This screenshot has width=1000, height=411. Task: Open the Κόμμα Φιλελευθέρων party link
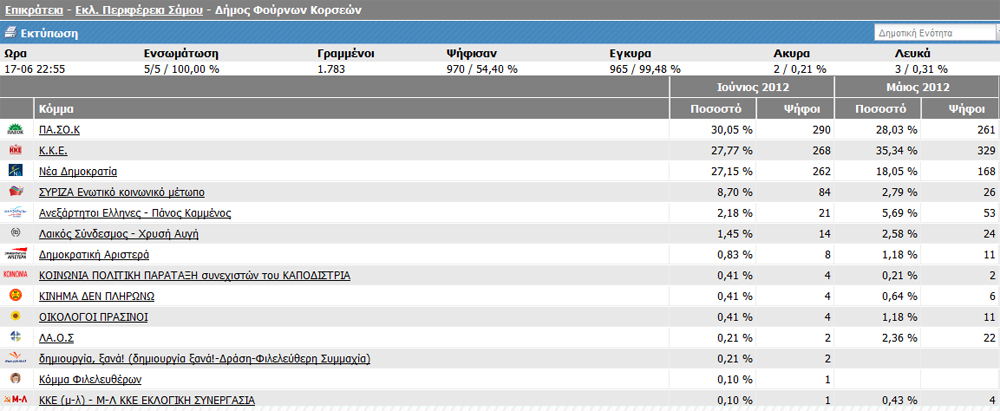90,380
